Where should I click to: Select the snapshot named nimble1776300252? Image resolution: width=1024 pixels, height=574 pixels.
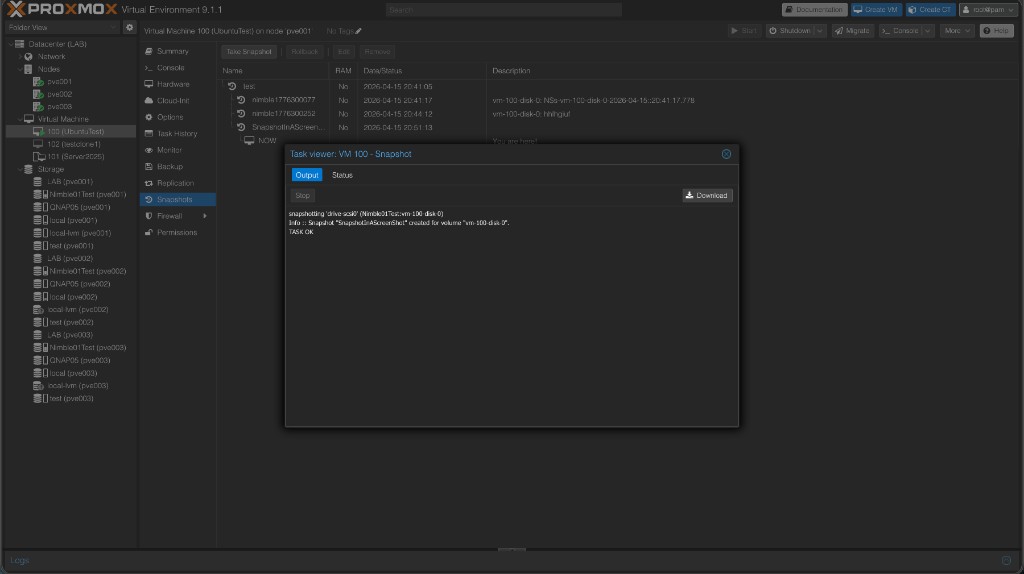pyautogui.click(x=283, y=114)
